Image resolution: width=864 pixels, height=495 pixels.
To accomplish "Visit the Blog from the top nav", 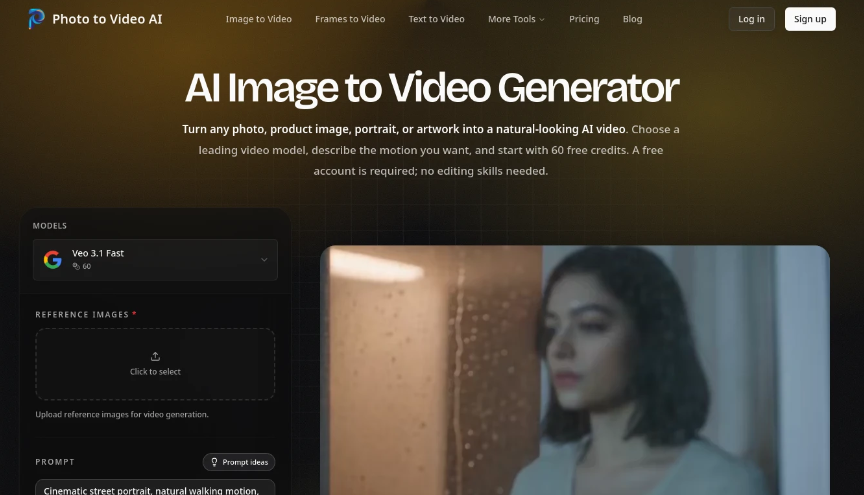I will (x=633, y=19).
